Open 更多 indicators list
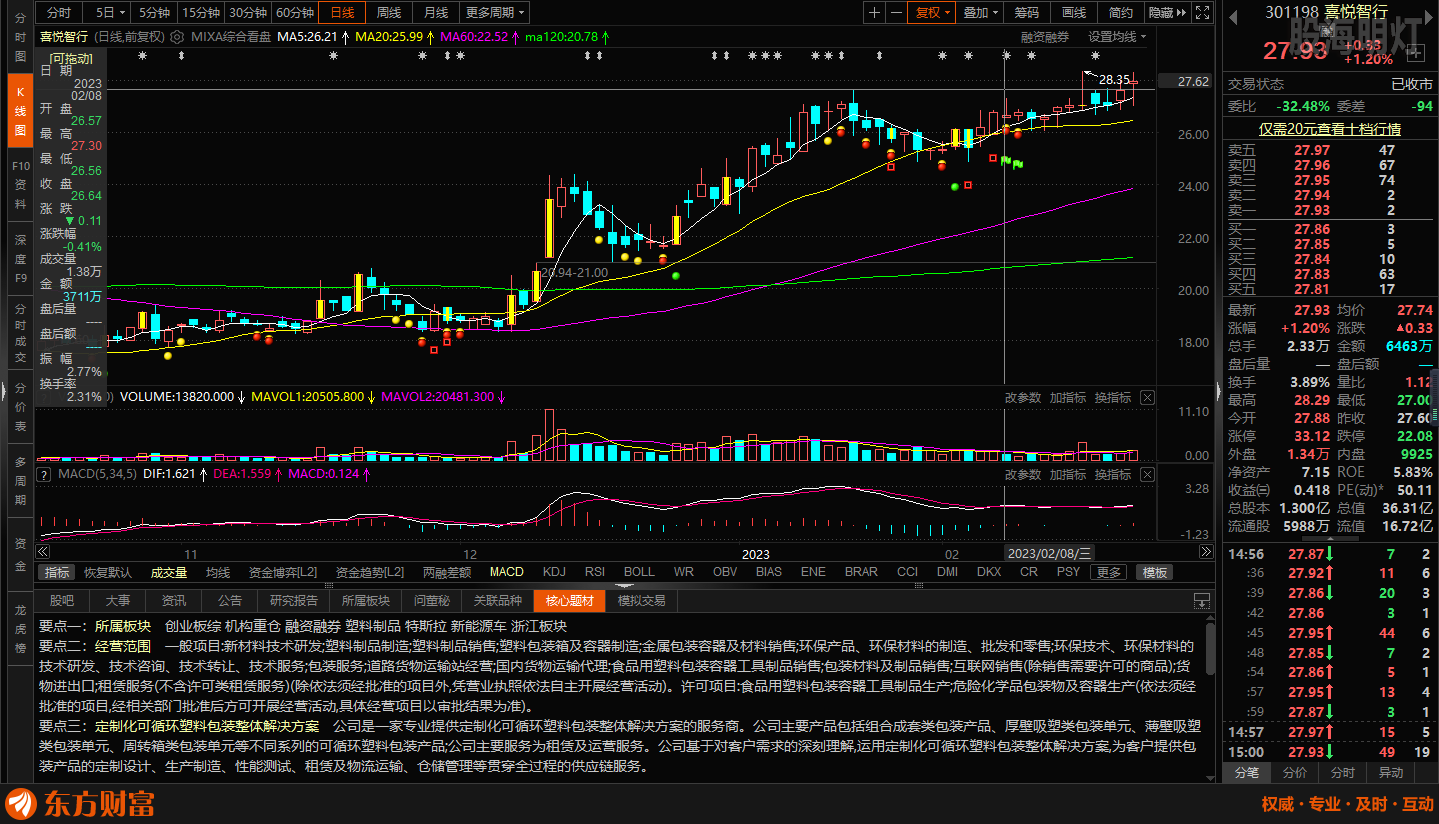 click(1109, 572)
